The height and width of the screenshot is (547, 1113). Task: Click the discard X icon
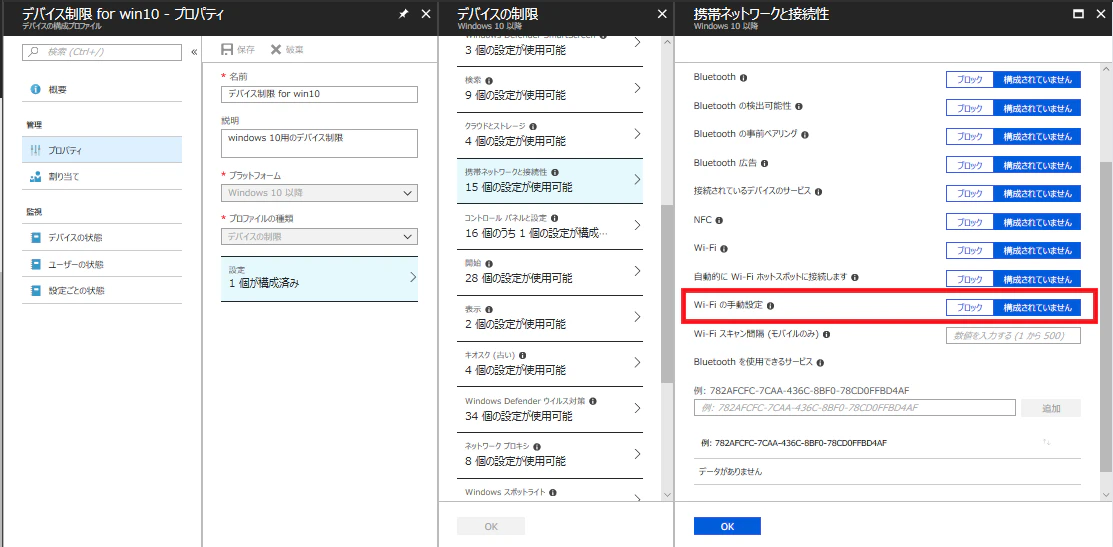(x=275, y=50)
